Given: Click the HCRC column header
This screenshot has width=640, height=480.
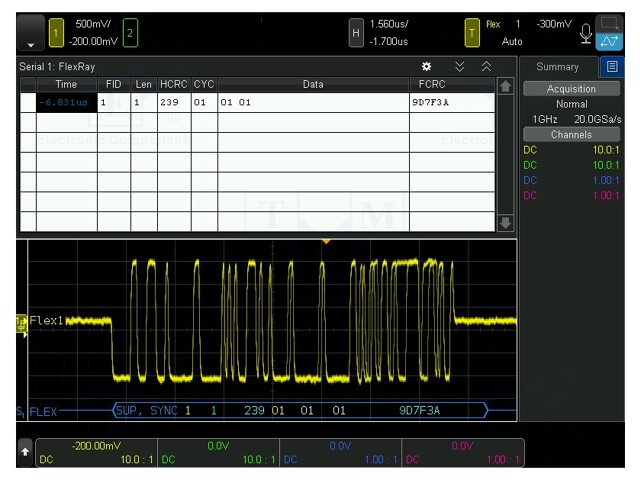Looking at the screenshot, I should (174, 84).
